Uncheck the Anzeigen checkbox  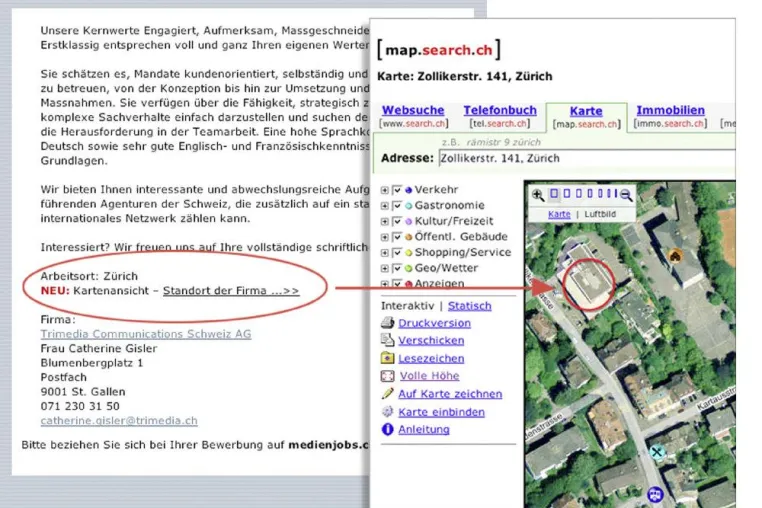coord(397,283)
